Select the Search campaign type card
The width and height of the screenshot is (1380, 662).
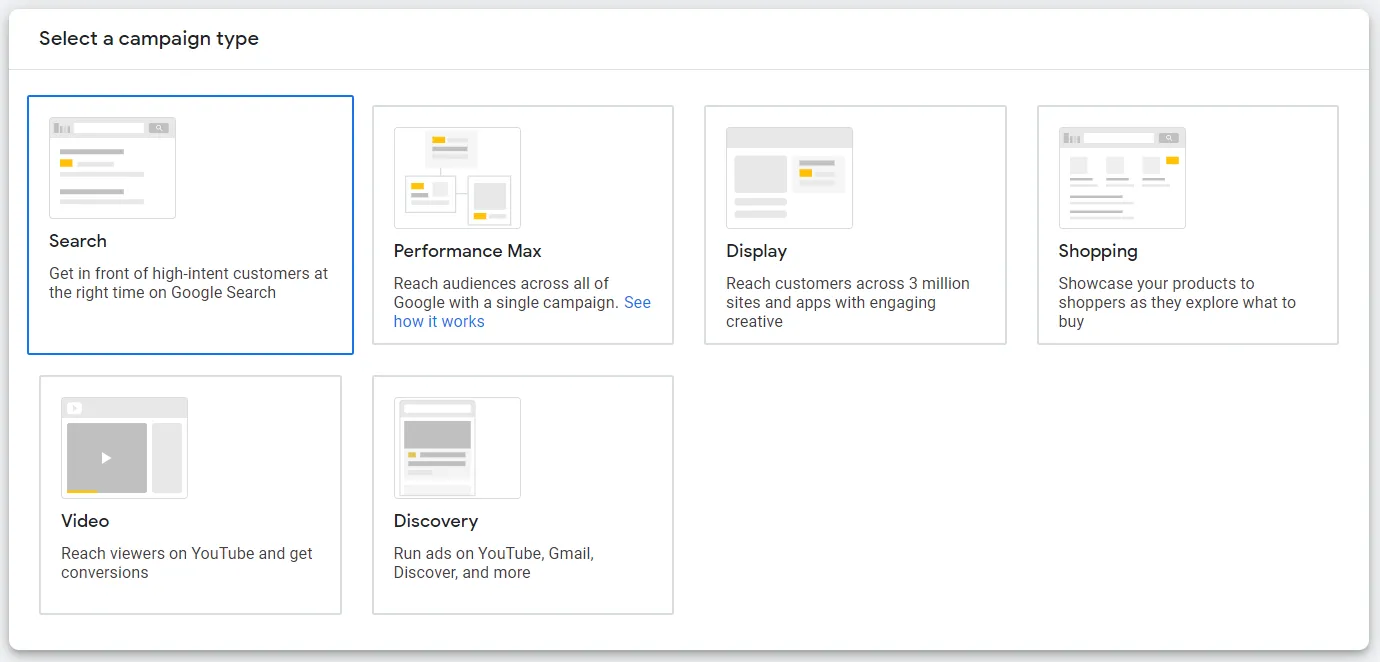pyautogui.click(x=190, y=225)
